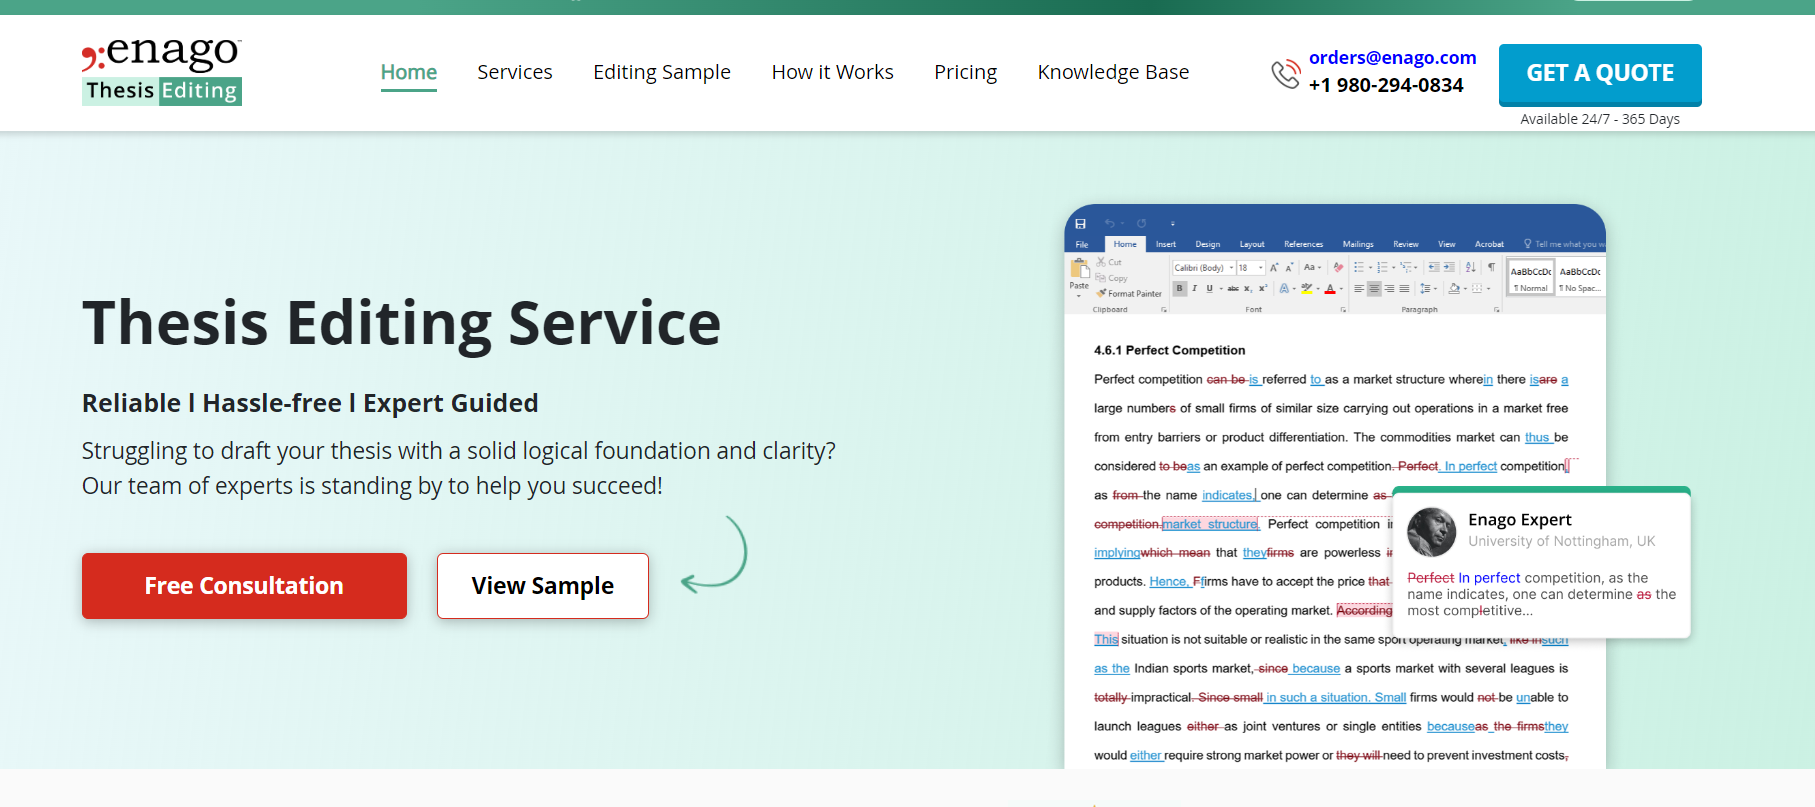1815x807 pixels.
Task: Click the Italic button in the Word sample
Action: tap(1195, 288)
